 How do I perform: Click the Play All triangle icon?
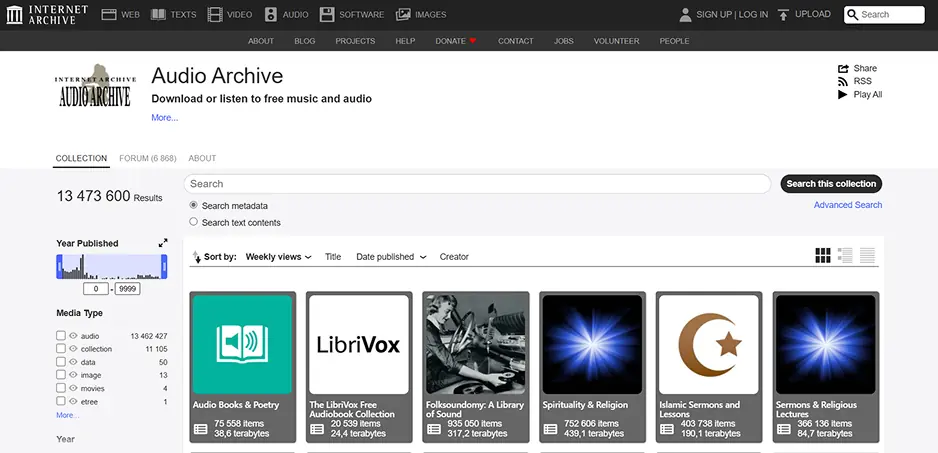click(x=843, y=95)
